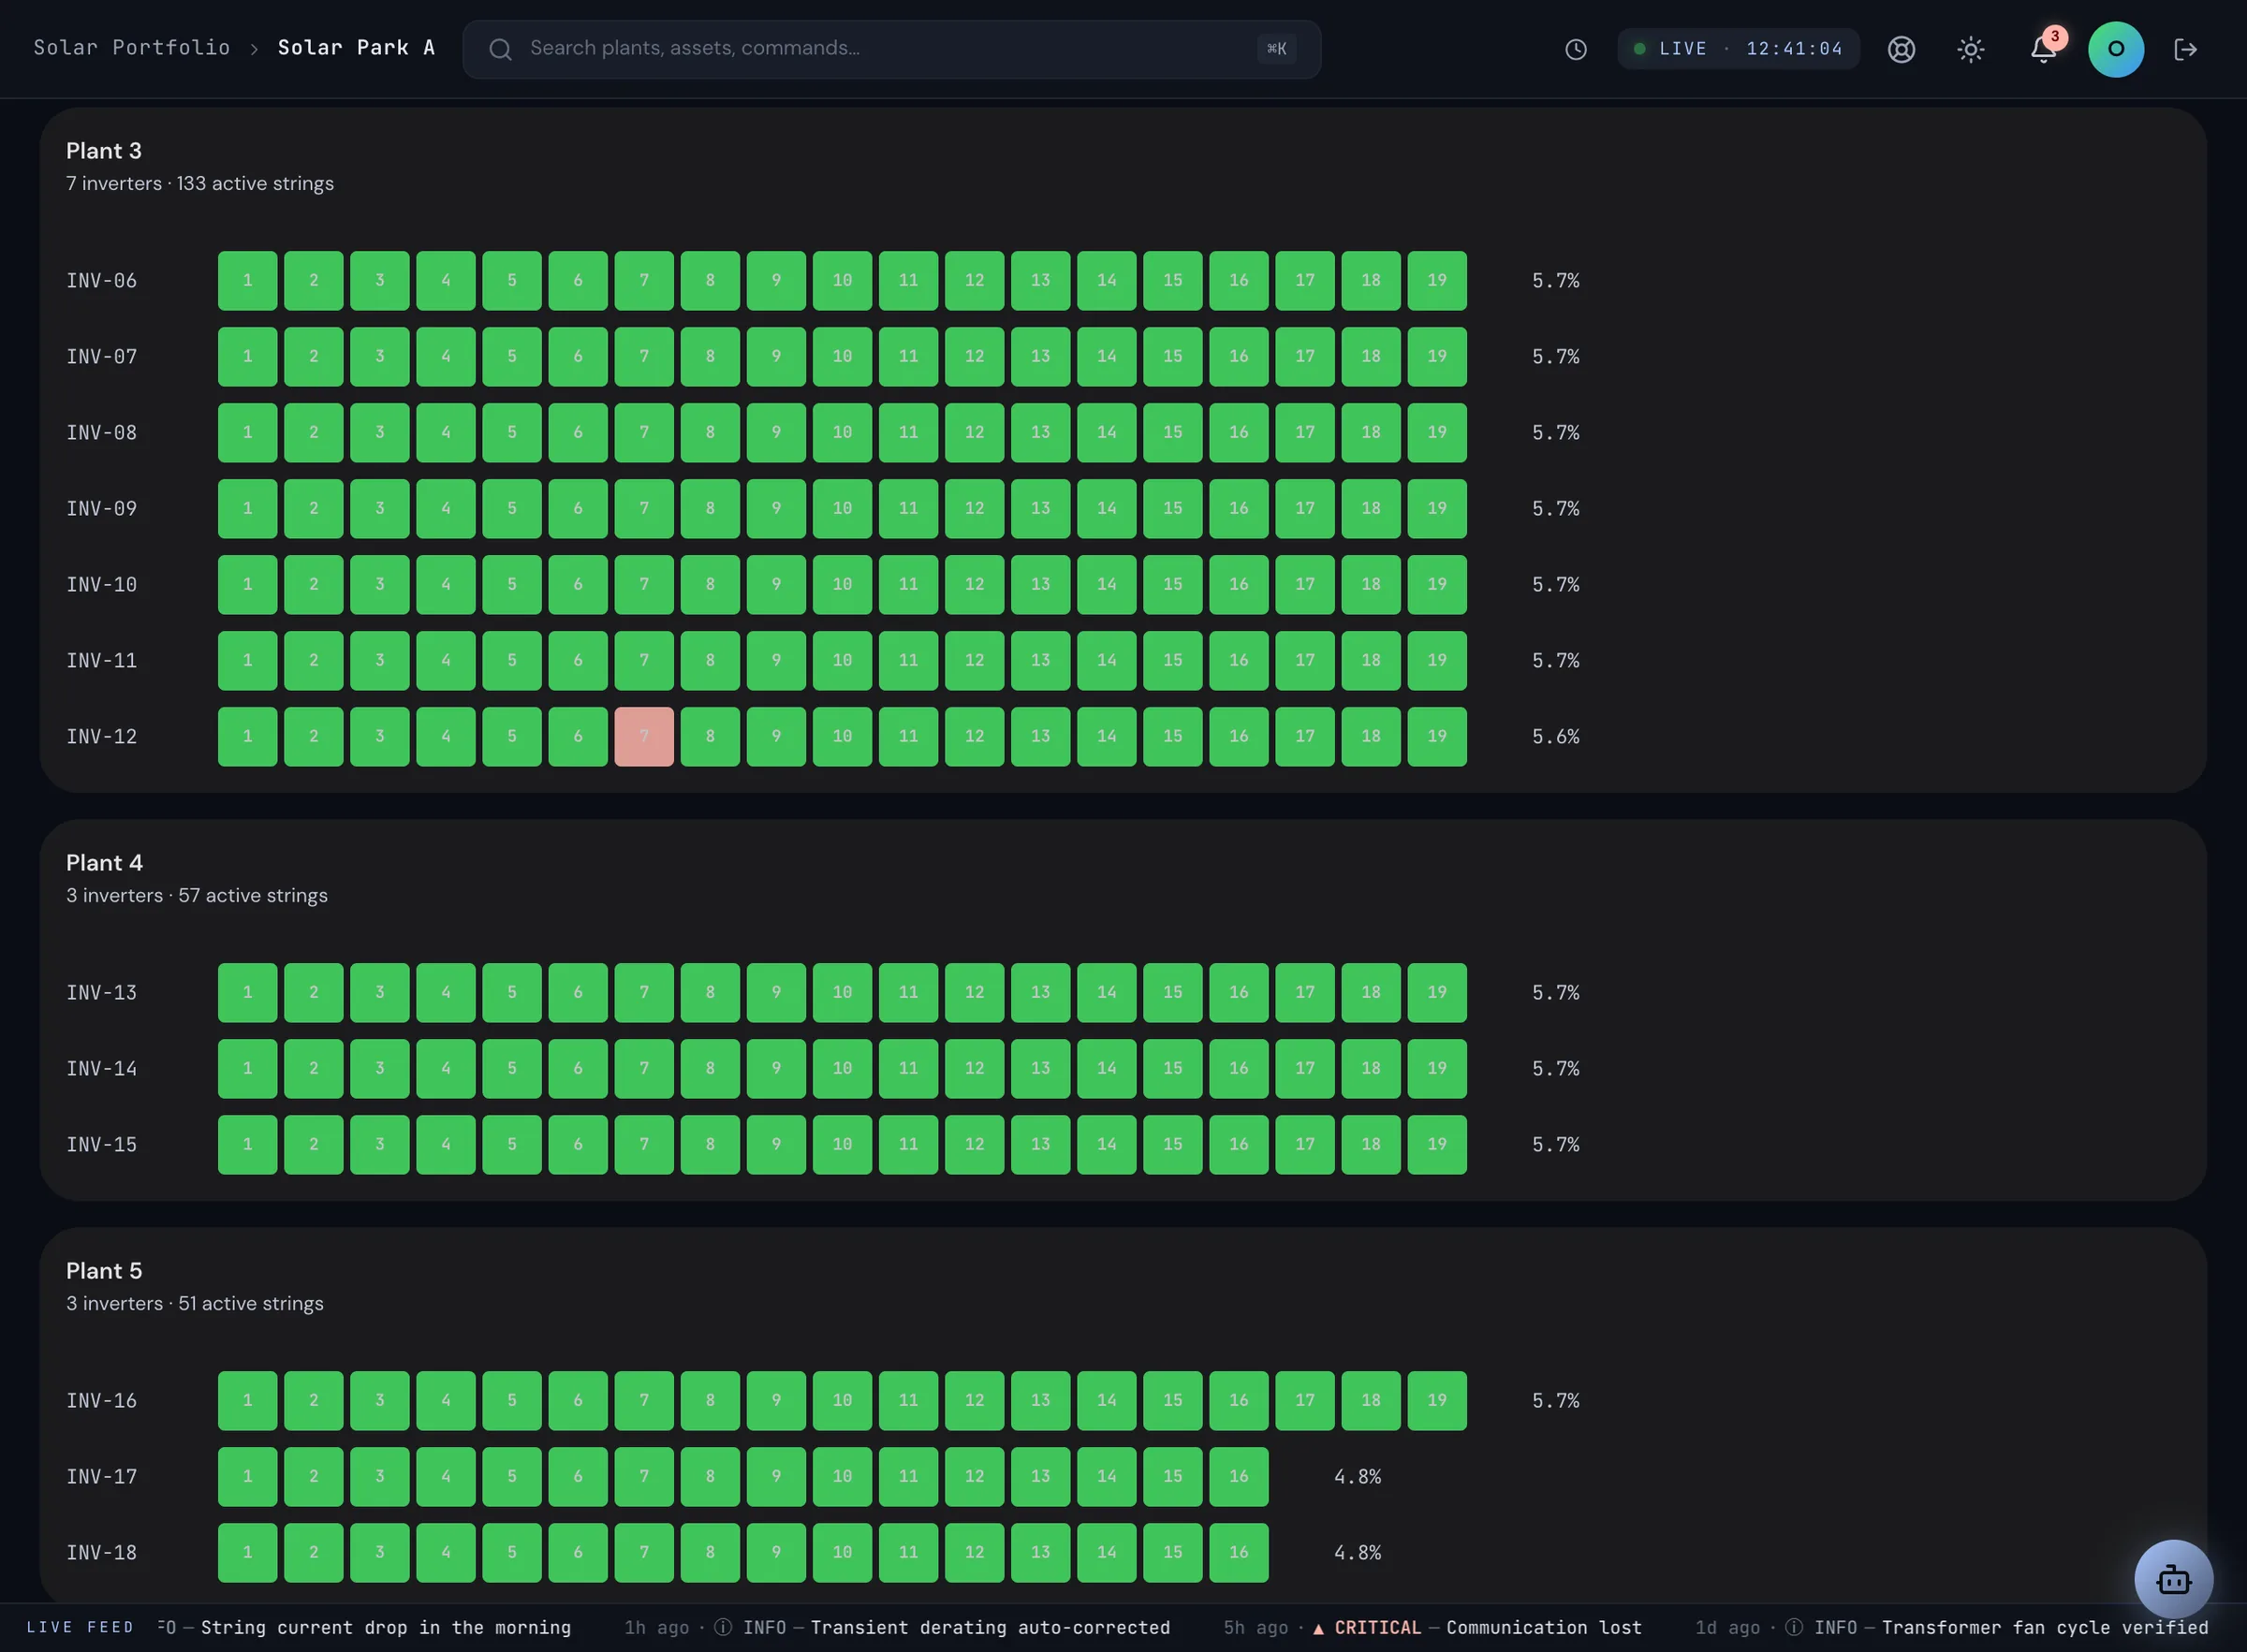Screen dimensions: 2247x1652
Task: Click the logout icon
Action: pos(2185,49)
